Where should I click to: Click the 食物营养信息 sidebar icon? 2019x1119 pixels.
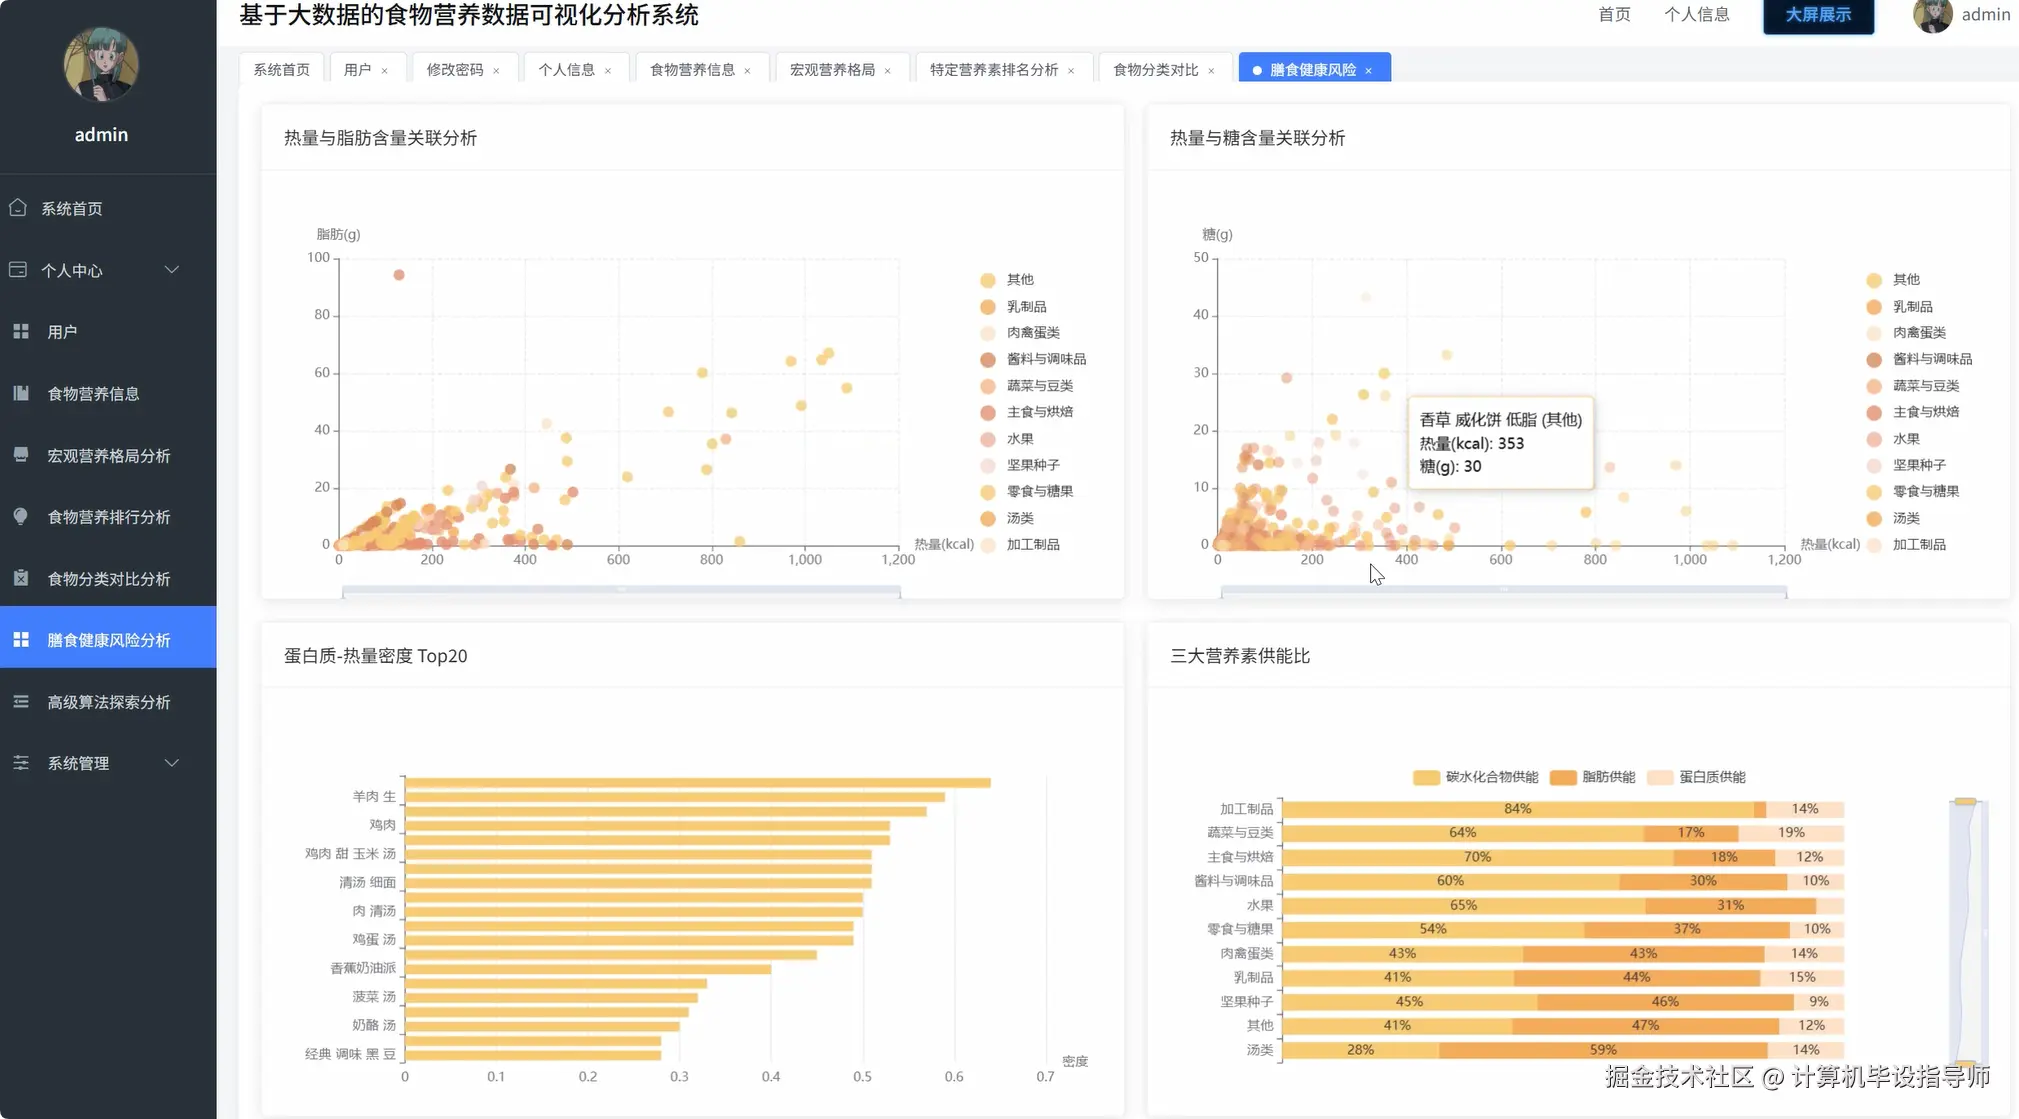click(x=21, y=393)
